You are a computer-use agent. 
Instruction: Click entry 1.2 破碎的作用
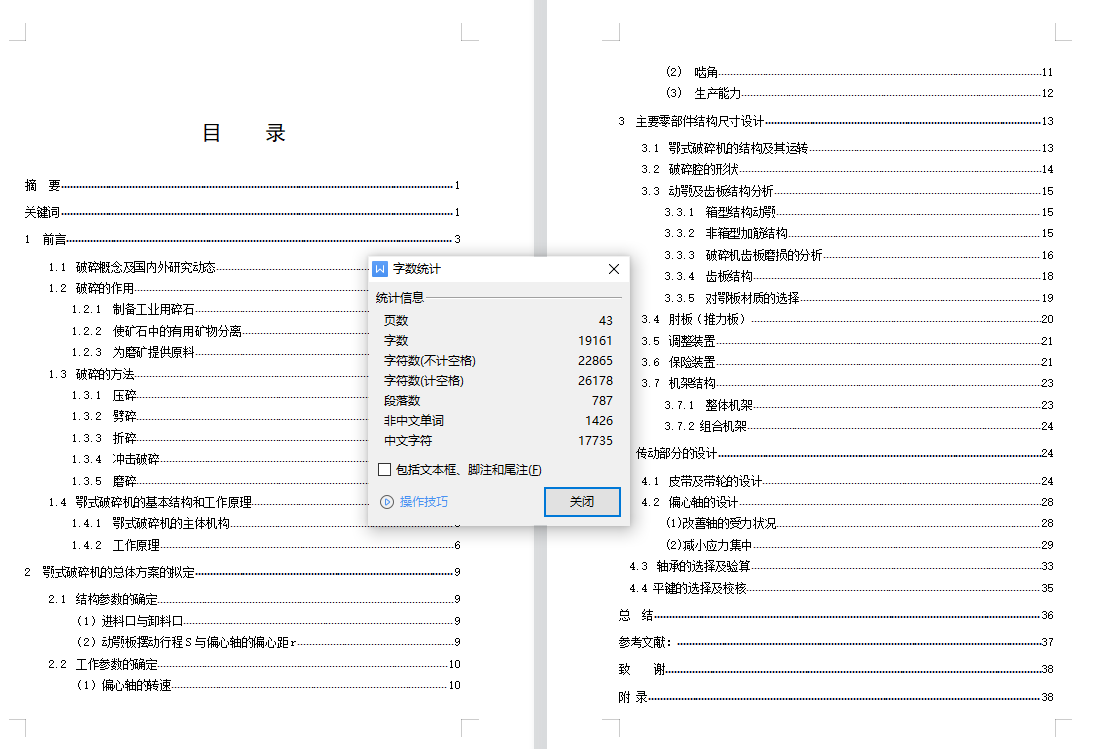[x=208, y=288]
